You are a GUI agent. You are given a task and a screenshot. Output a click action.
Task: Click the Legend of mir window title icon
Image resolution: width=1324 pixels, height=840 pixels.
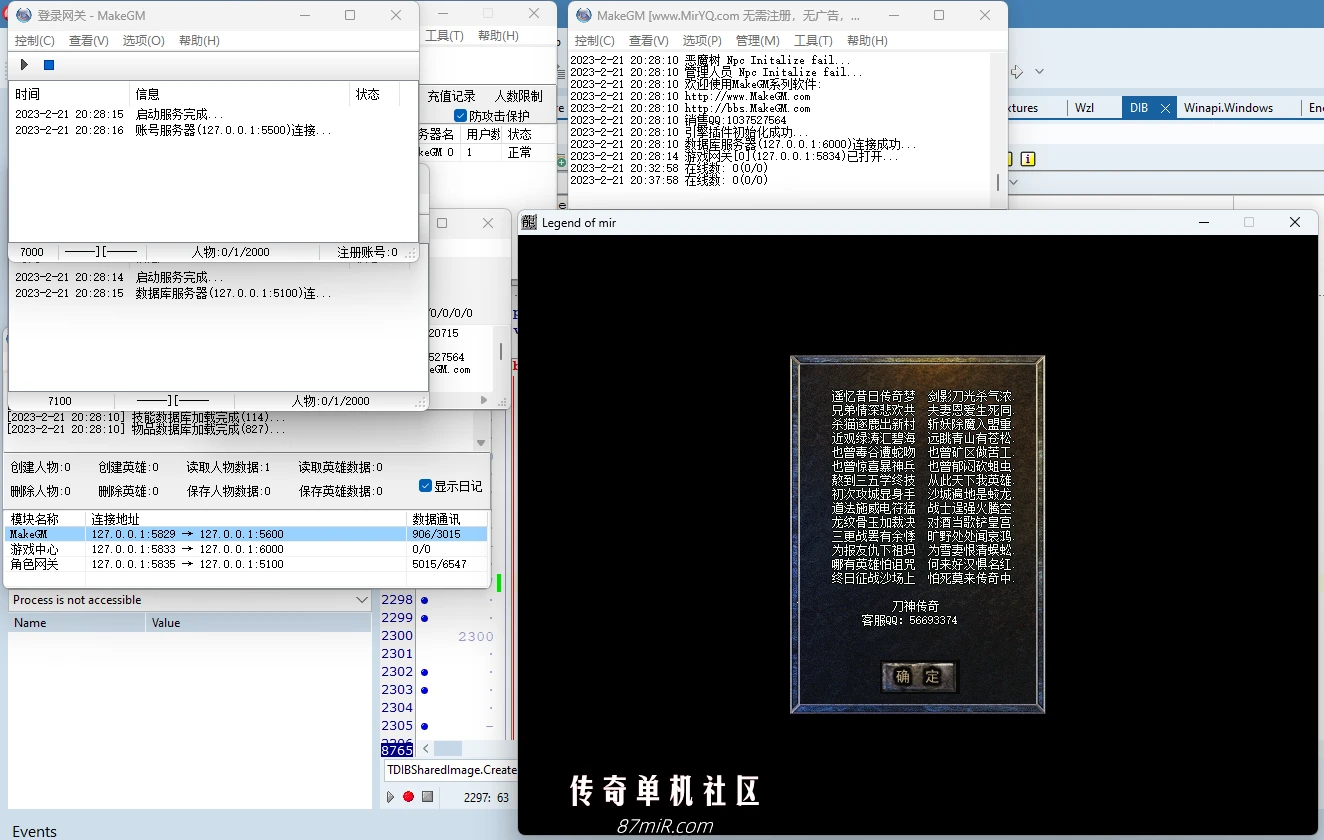tap(529, 222)
